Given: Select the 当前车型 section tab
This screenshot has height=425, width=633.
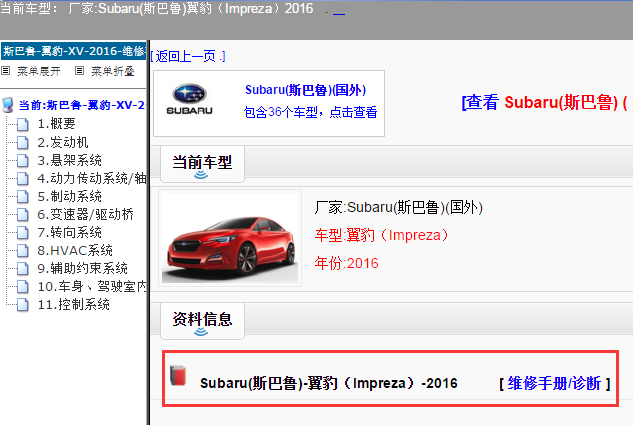Looking at the screenshot, I should (202, 163).
